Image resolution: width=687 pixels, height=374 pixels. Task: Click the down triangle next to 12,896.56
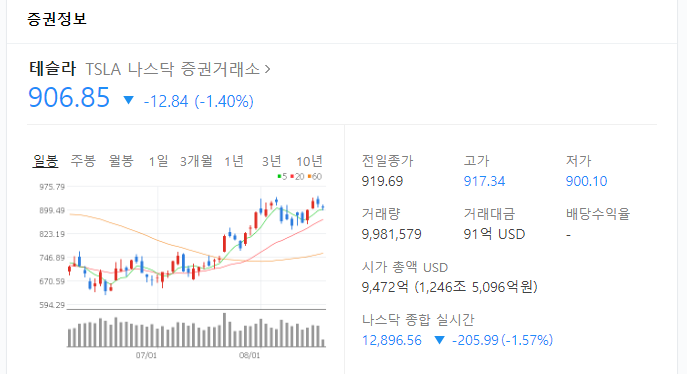tap(439, 340)
